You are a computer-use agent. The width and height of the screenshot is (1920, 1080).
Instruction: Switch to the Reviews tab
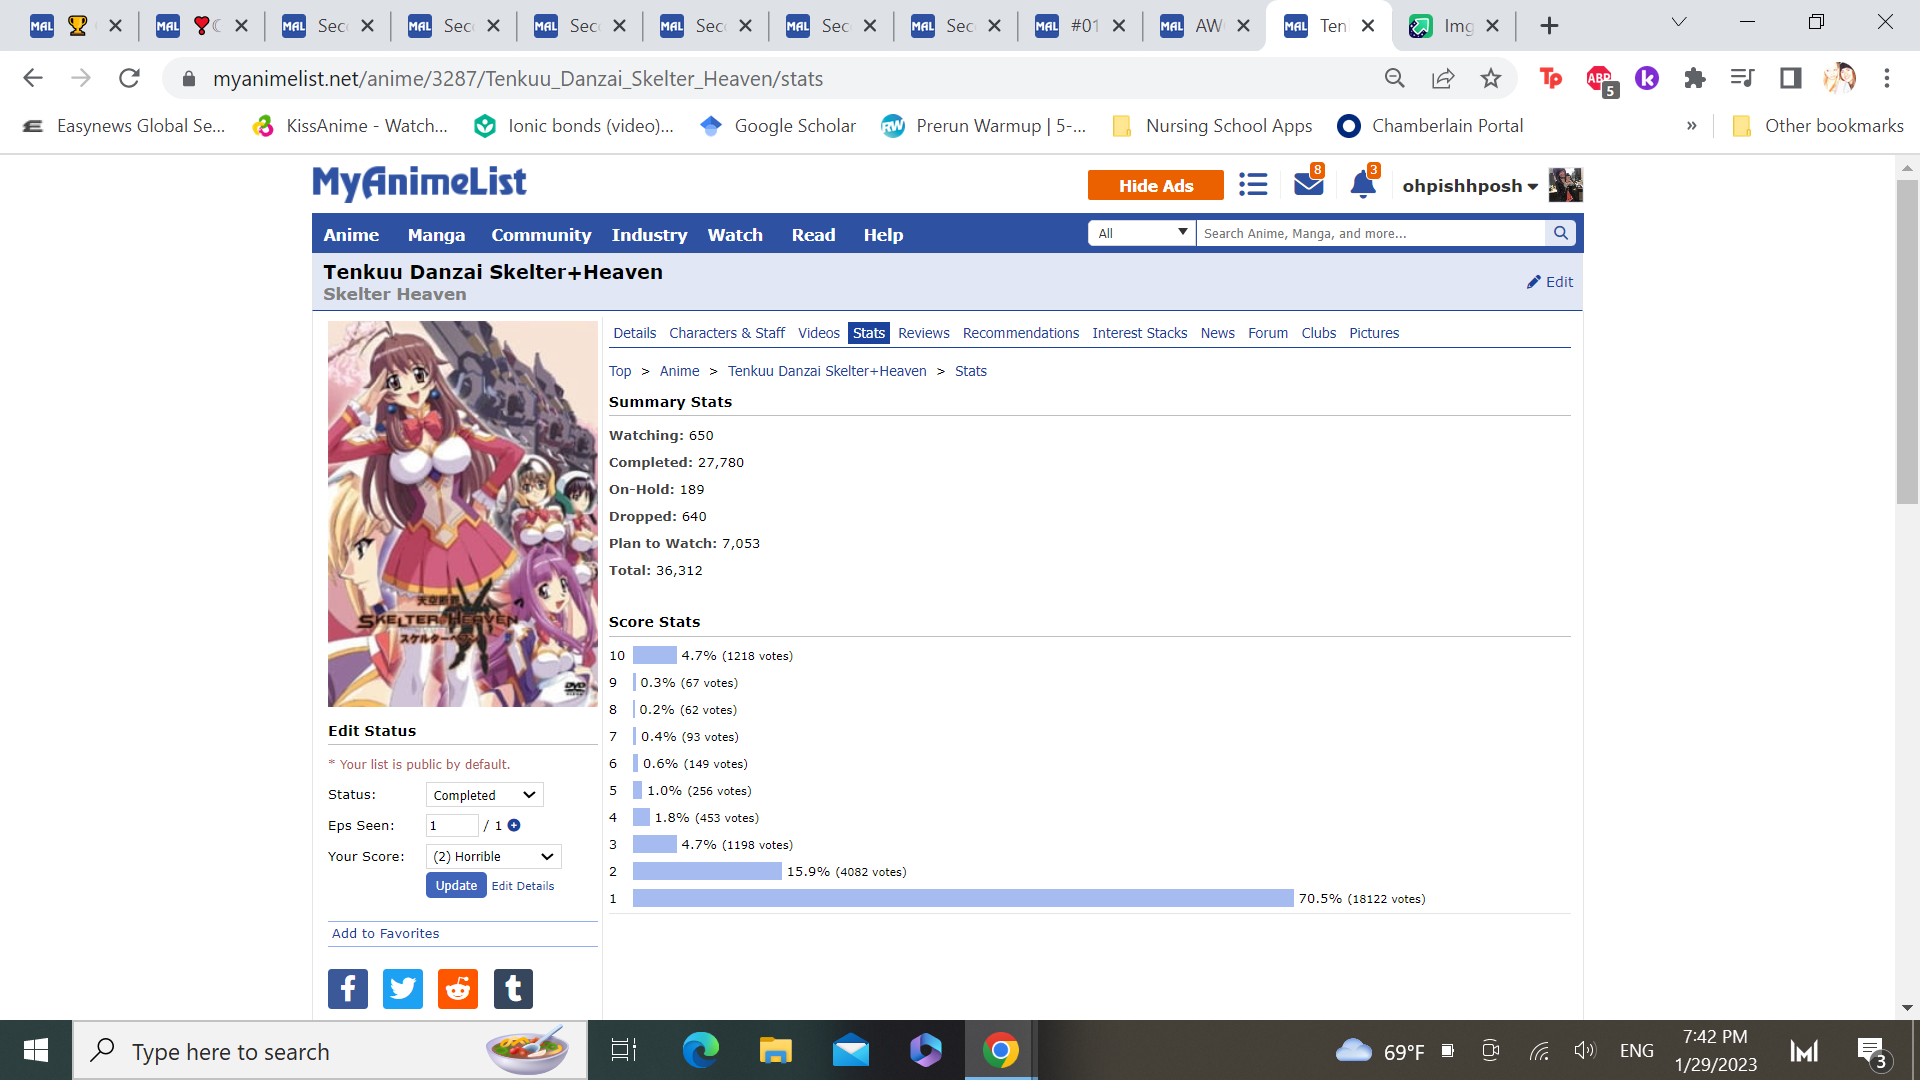pyautogui.click(x=923, y=333)
